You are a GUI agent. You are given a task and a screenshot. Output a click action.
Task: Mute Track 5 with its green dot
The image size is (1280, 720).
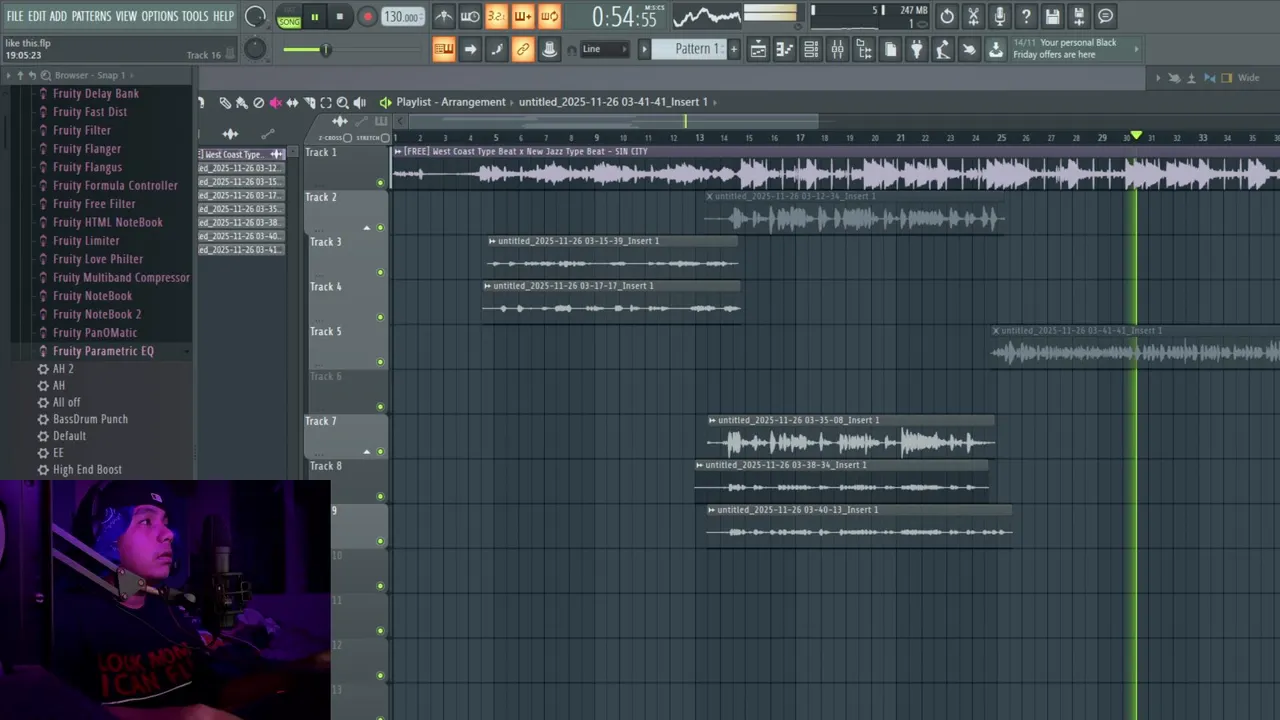coord(380,362)
